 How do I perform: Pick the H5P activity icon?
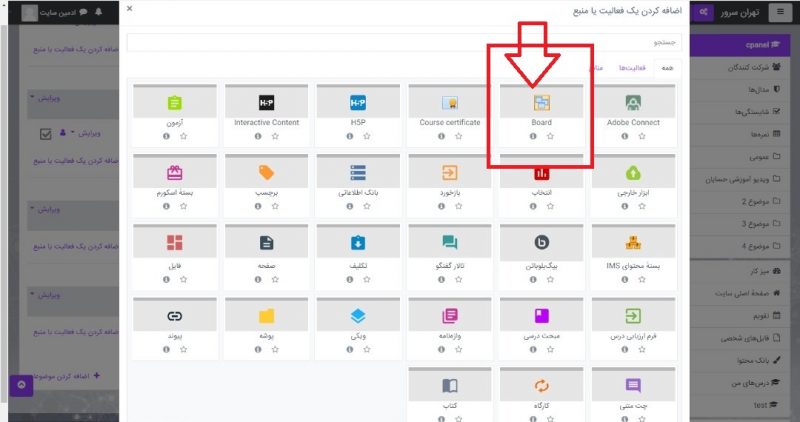tap(358, 103)
